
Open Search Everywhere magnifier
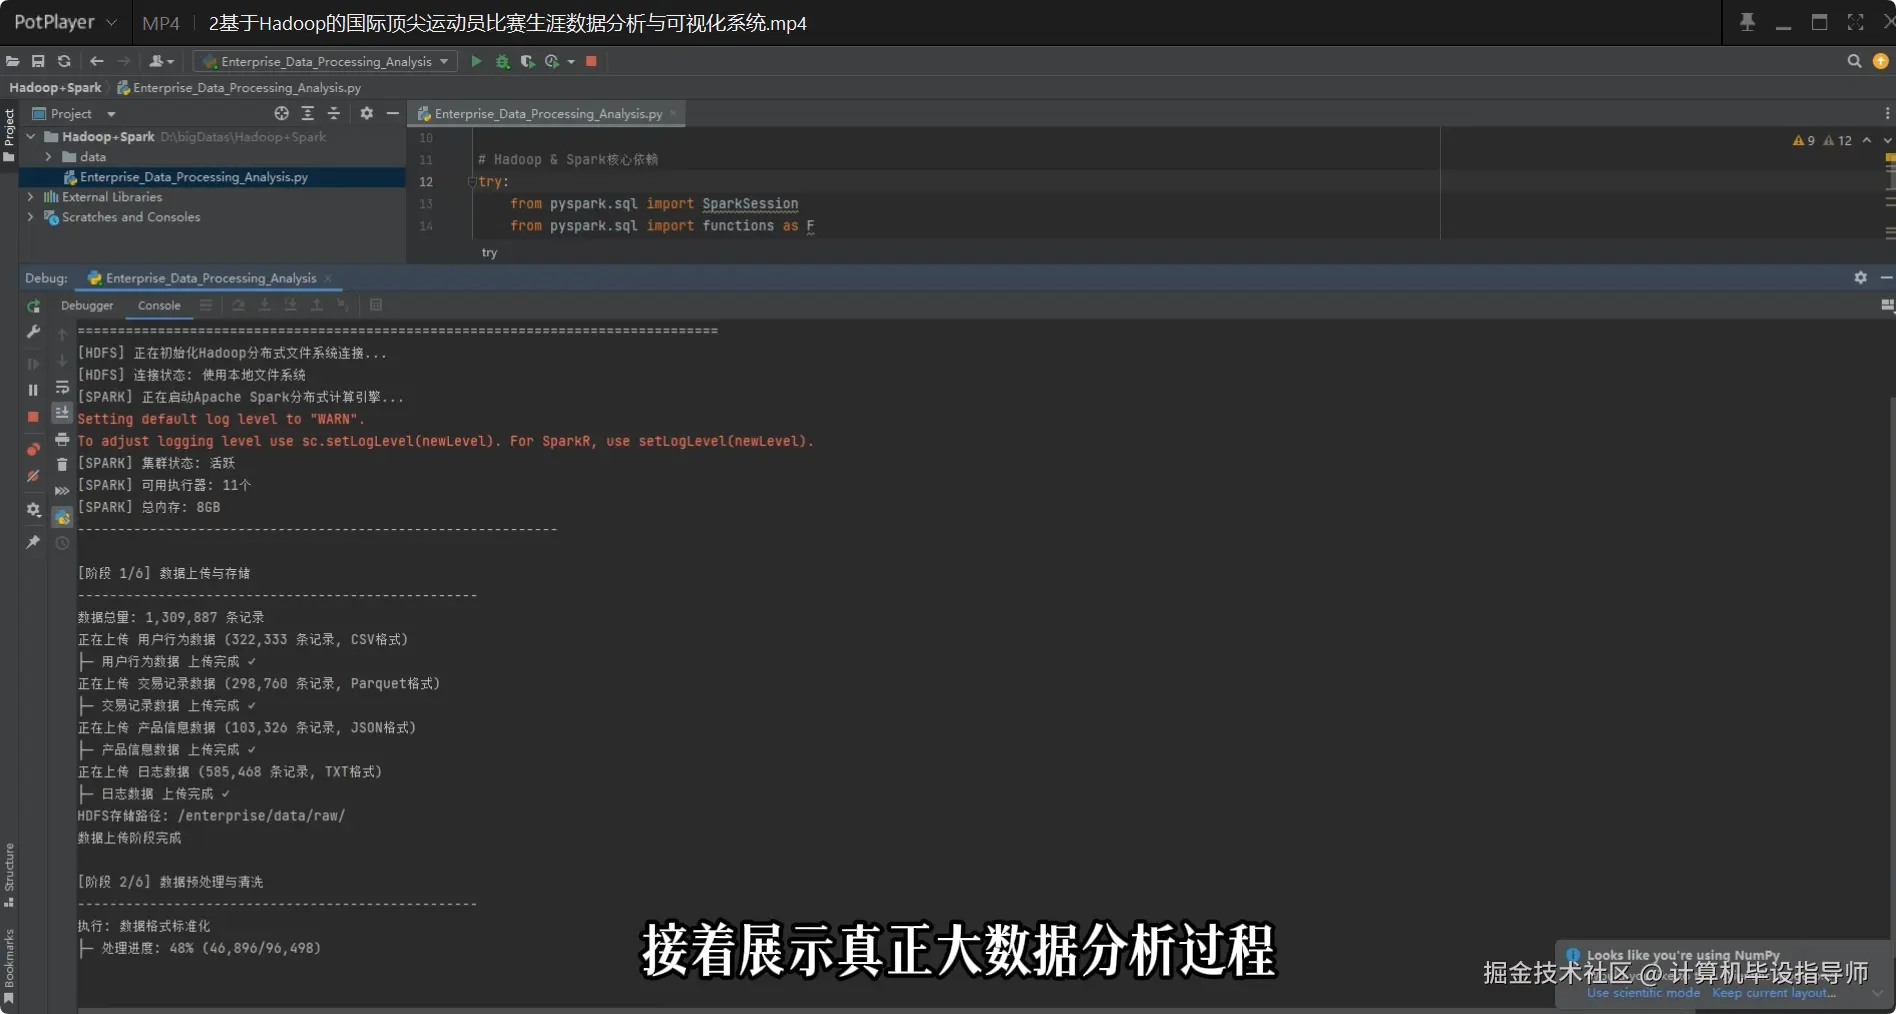[1854, 61]
